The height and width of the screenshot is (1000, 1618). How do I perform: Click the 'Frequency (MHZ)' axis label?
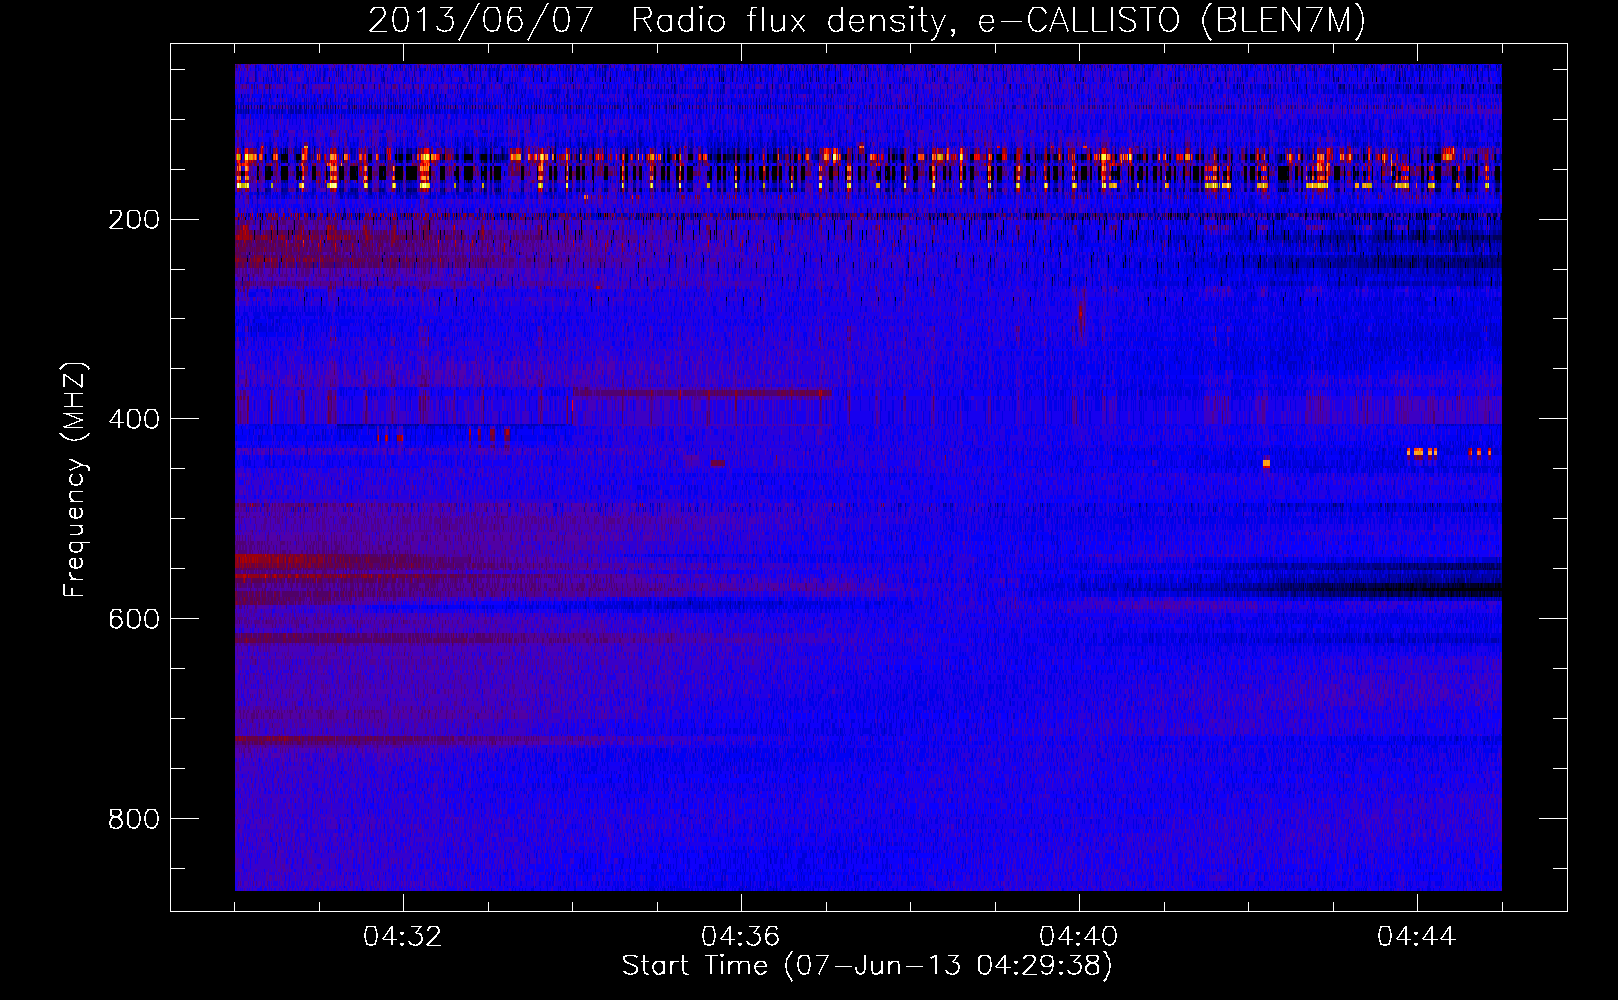point(75,480)
